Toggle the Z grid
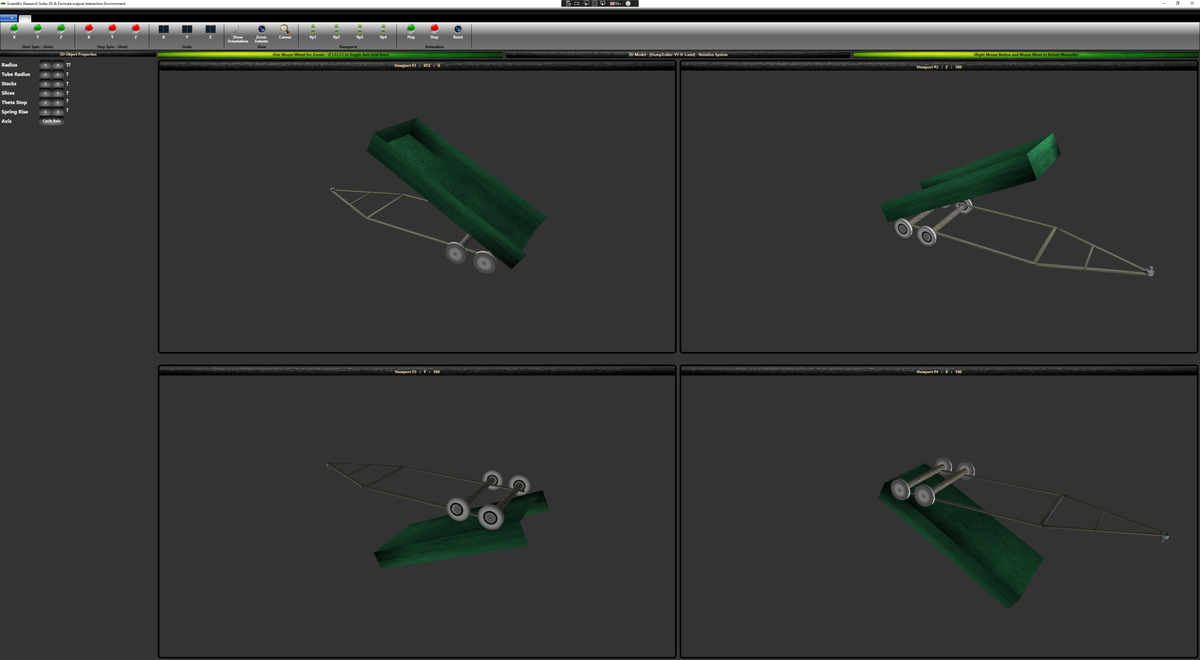Image resolution: width=1200 pixels, height=660 pixels. (x=209, y=30)
